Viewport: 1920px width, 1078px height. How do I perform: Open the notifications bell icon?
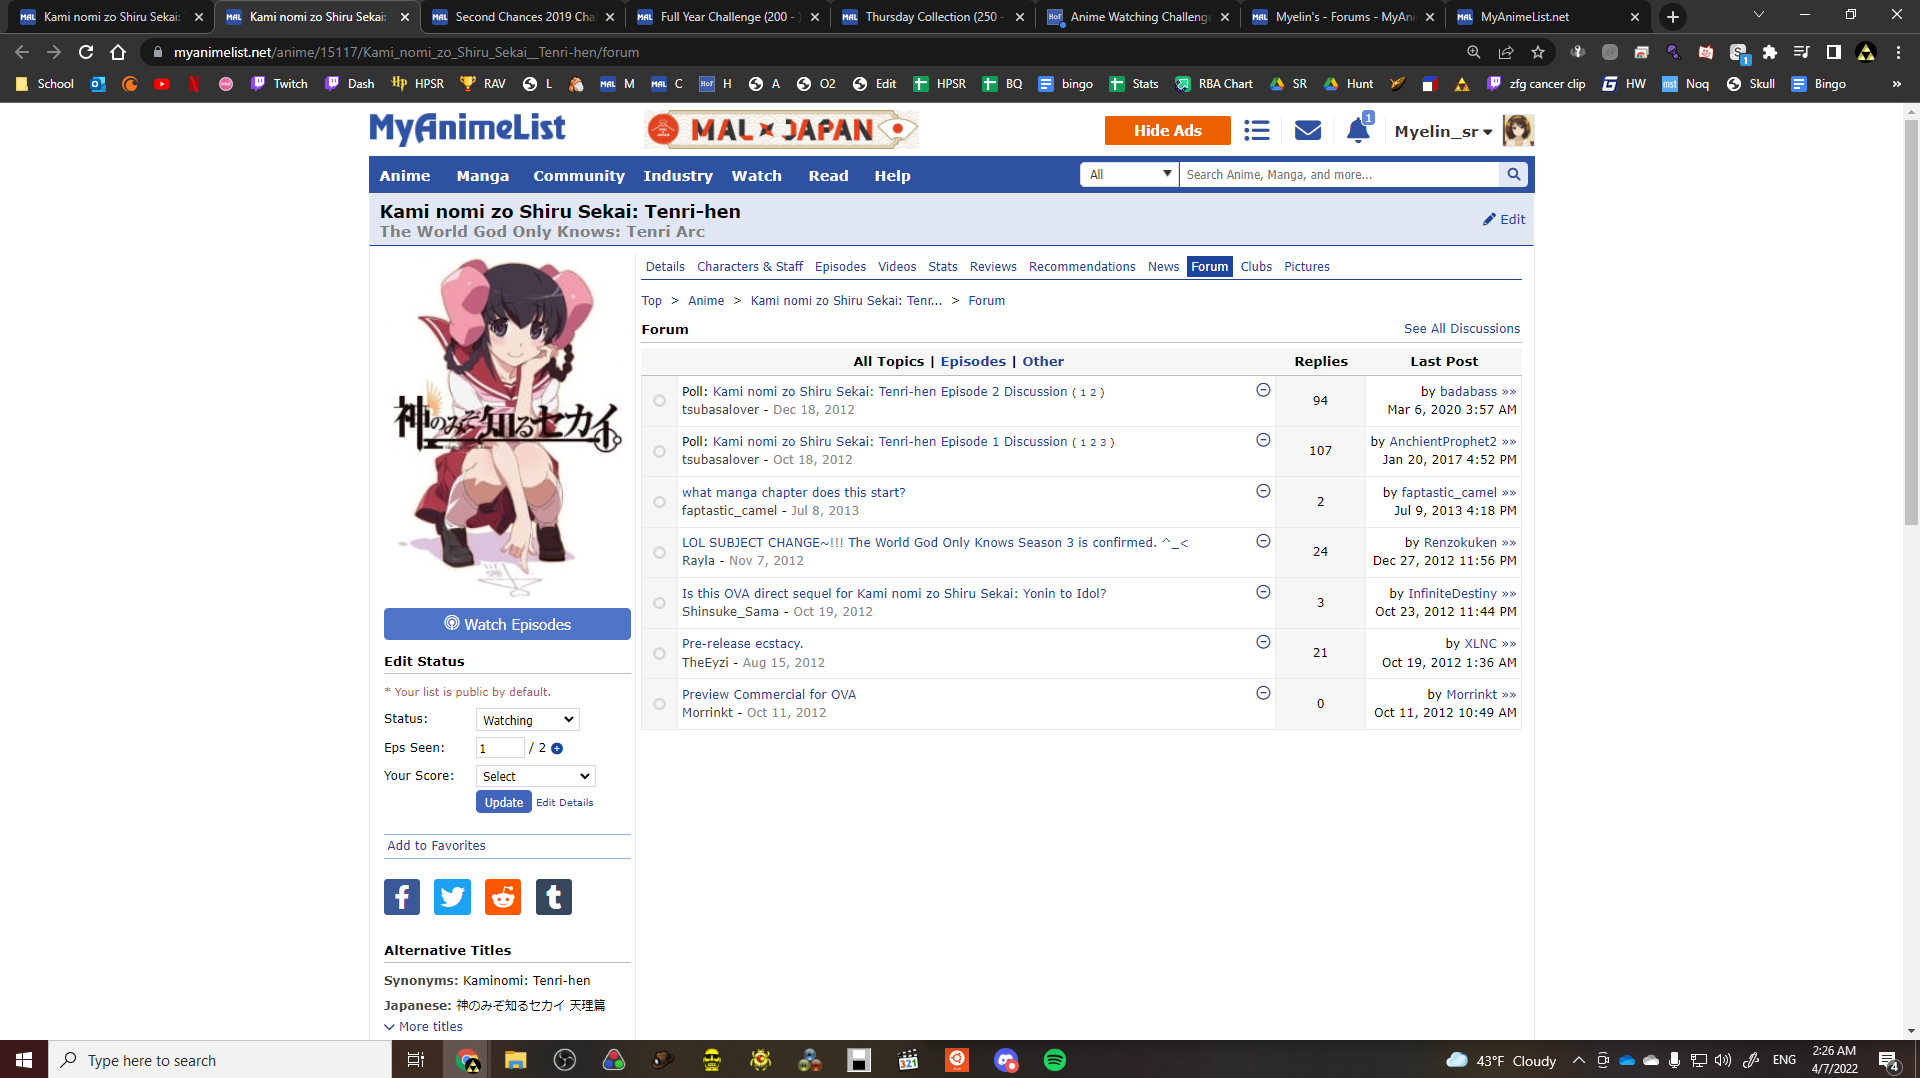(1357, 131)
